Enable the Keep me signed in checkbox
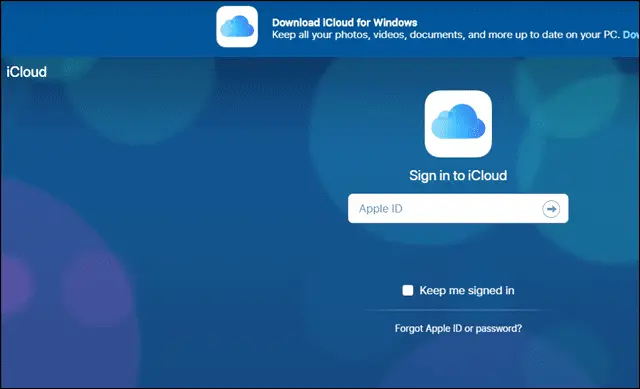This screenshot has width=640, height=389. click(408, 290)
